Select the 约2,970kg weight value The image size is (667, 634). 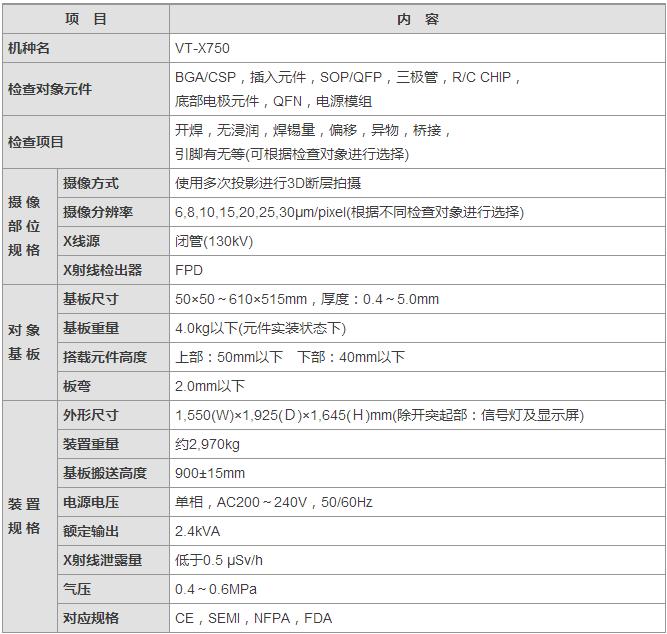207,444
